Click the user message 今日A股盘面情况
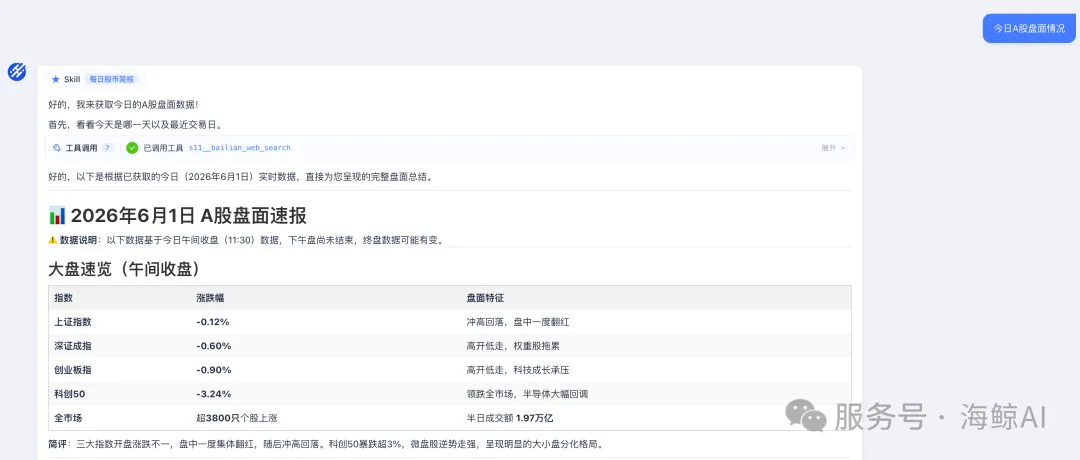Viewport: 1080px width, 460px height. pyautogui.click(x=1029, y=28)
